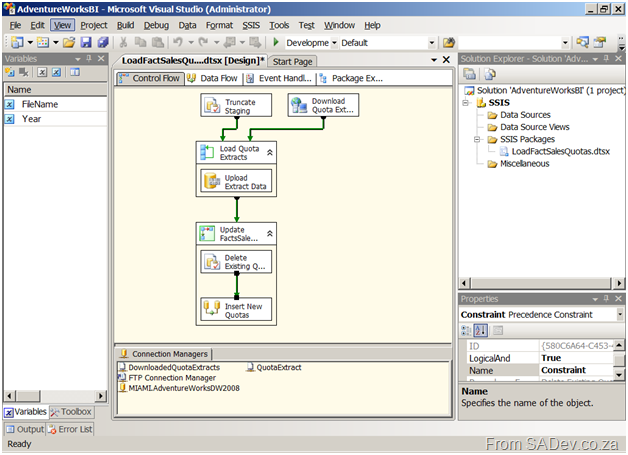Select the Download Quota Ext... FTP task
Image resolution: width=628 pixels, height=455 pixels.
pyautogui.click(x=323, y=105)
